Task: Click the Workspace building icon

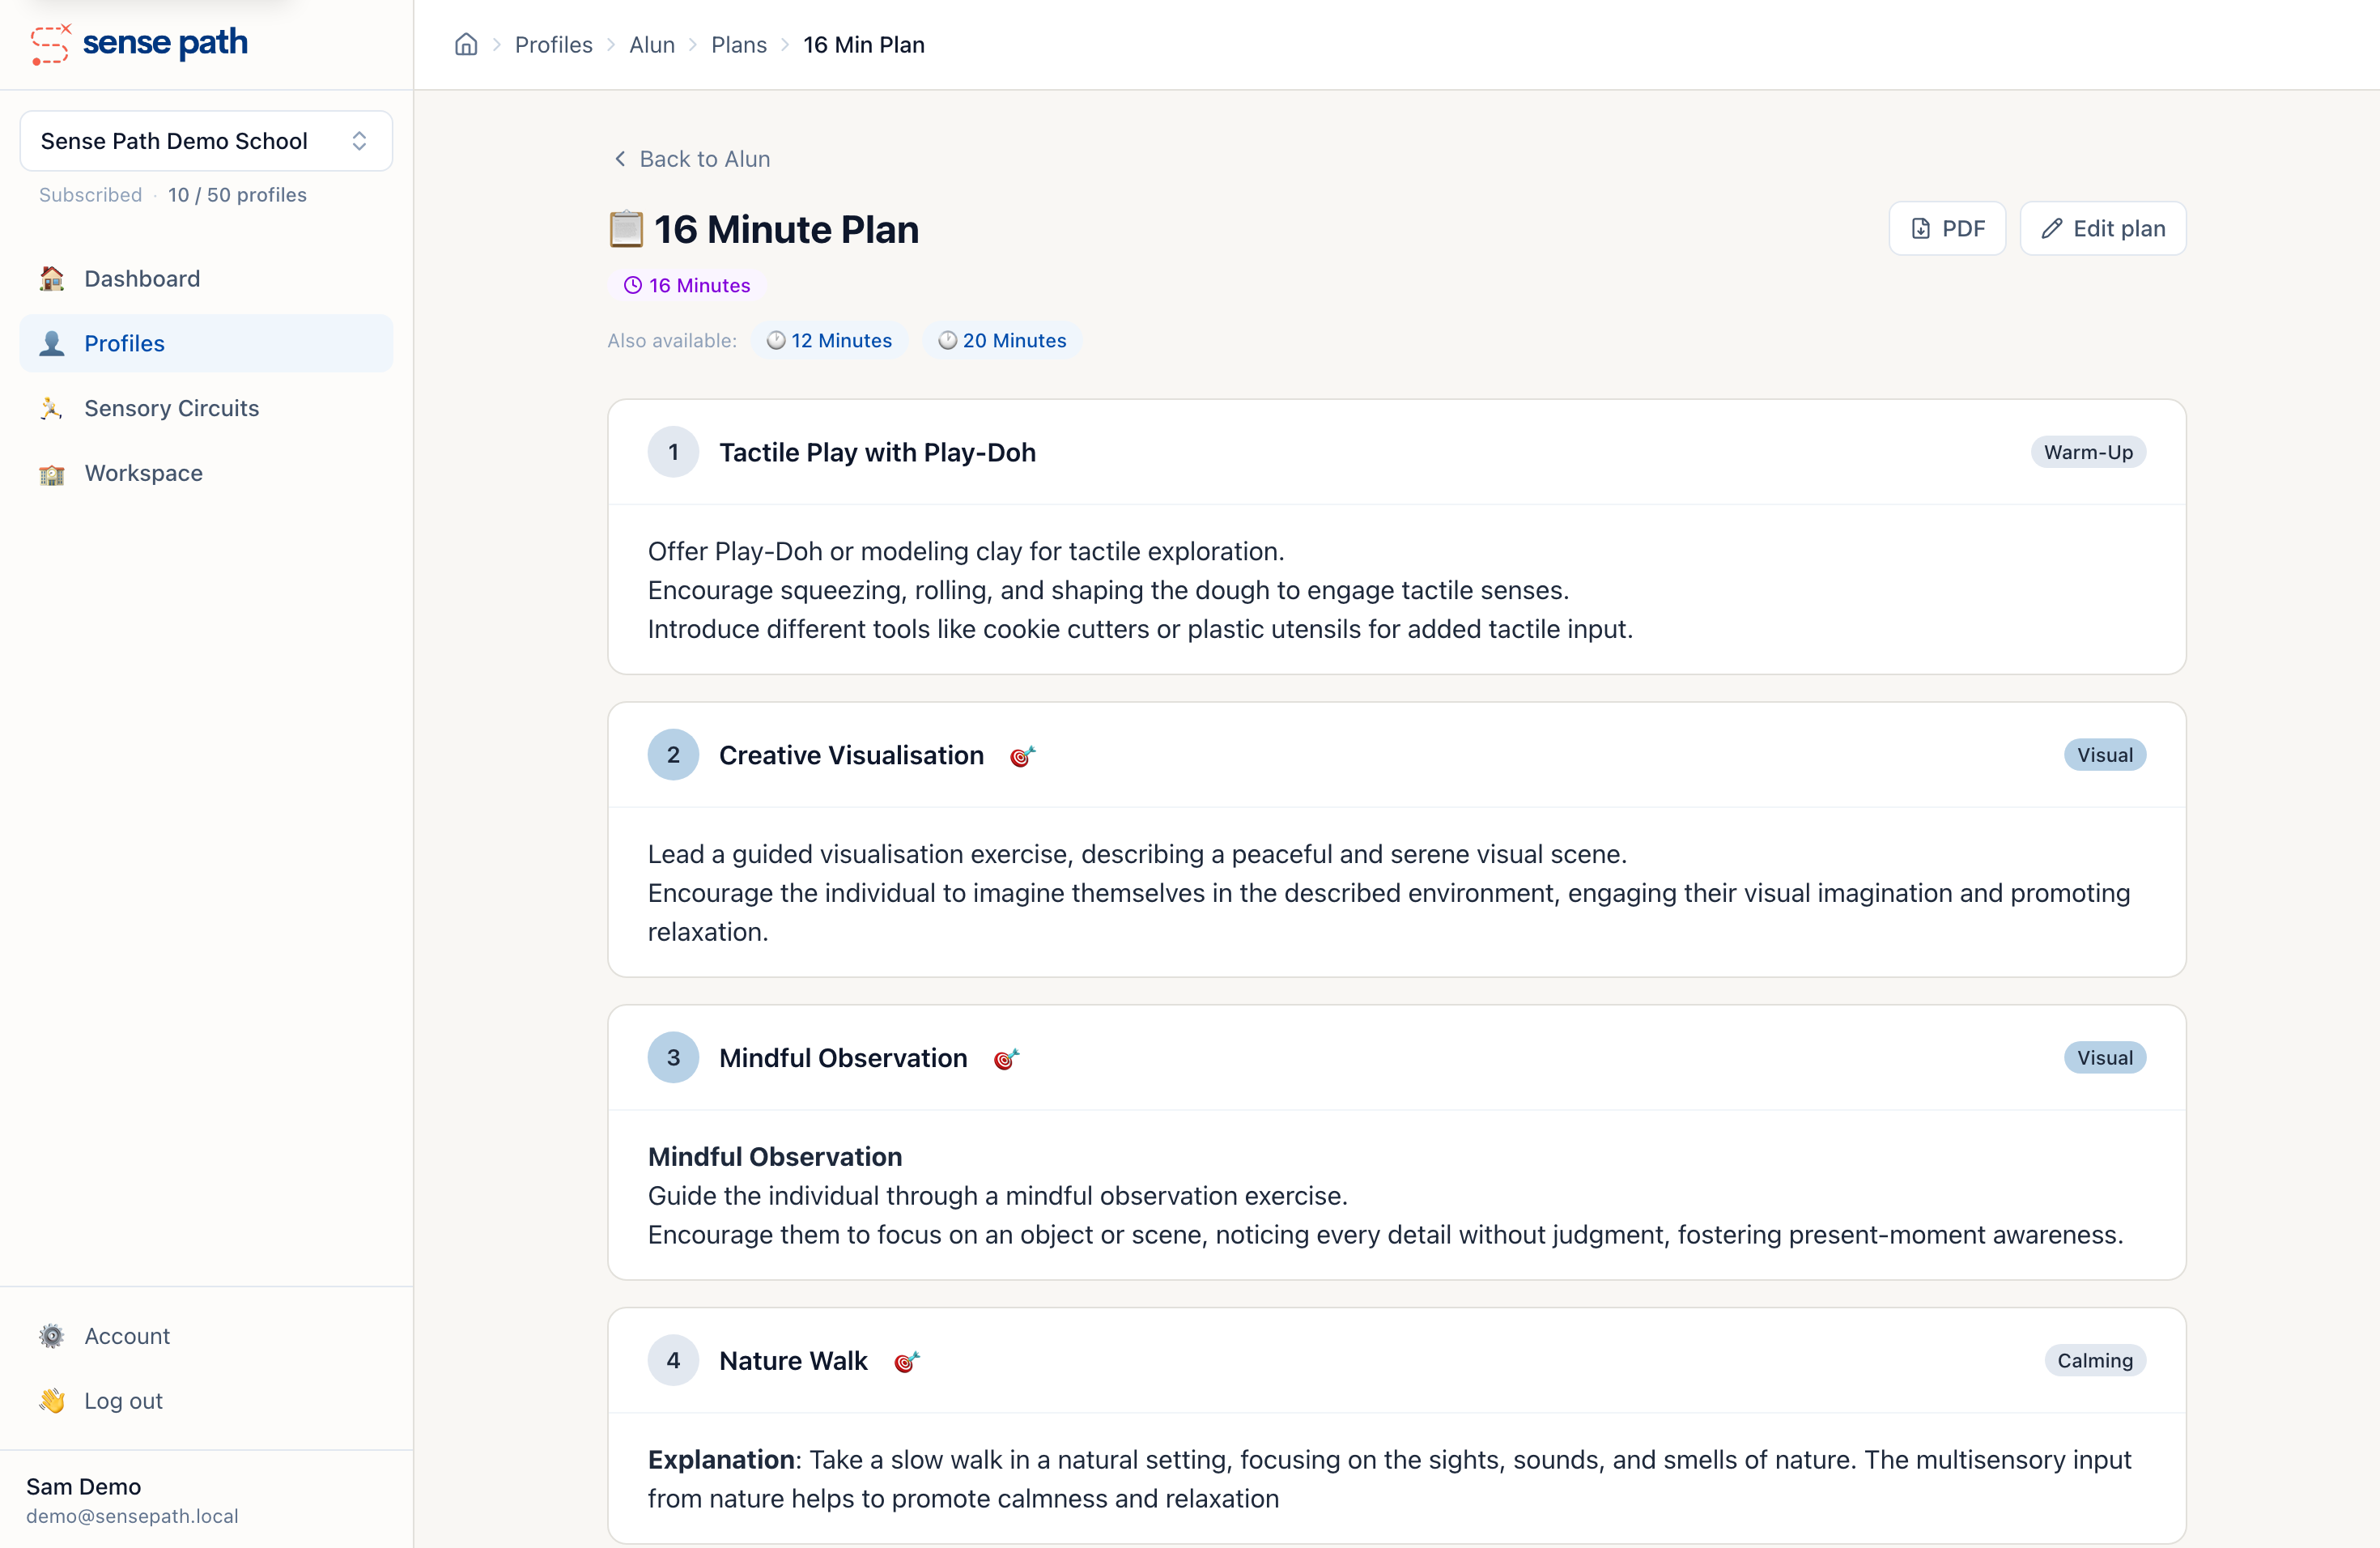Action: pos(52,473)
